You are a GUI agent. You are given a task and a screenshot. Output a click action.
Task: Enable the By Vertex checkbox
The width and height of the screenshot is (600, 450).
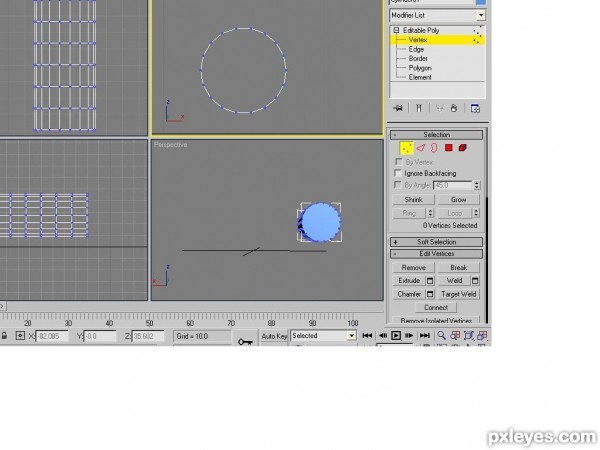click(399, 162)
